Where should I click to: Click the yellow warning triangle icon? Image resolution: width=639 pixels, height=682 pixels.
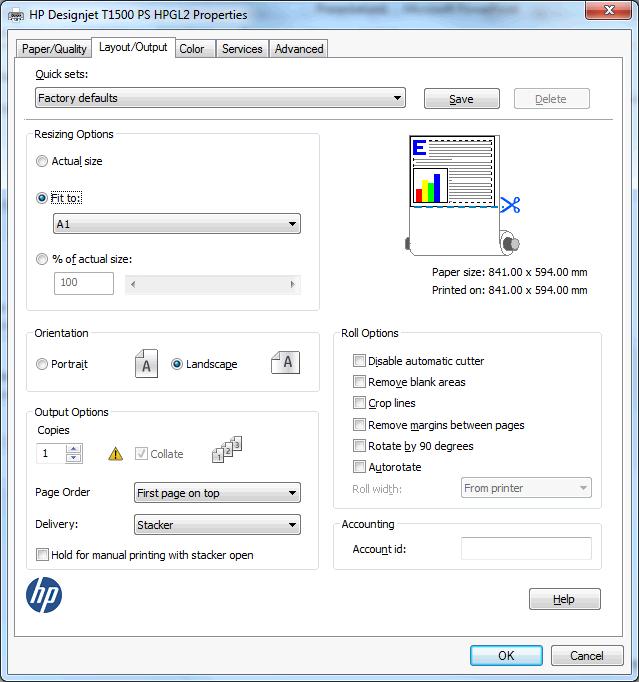pos(115,454)
